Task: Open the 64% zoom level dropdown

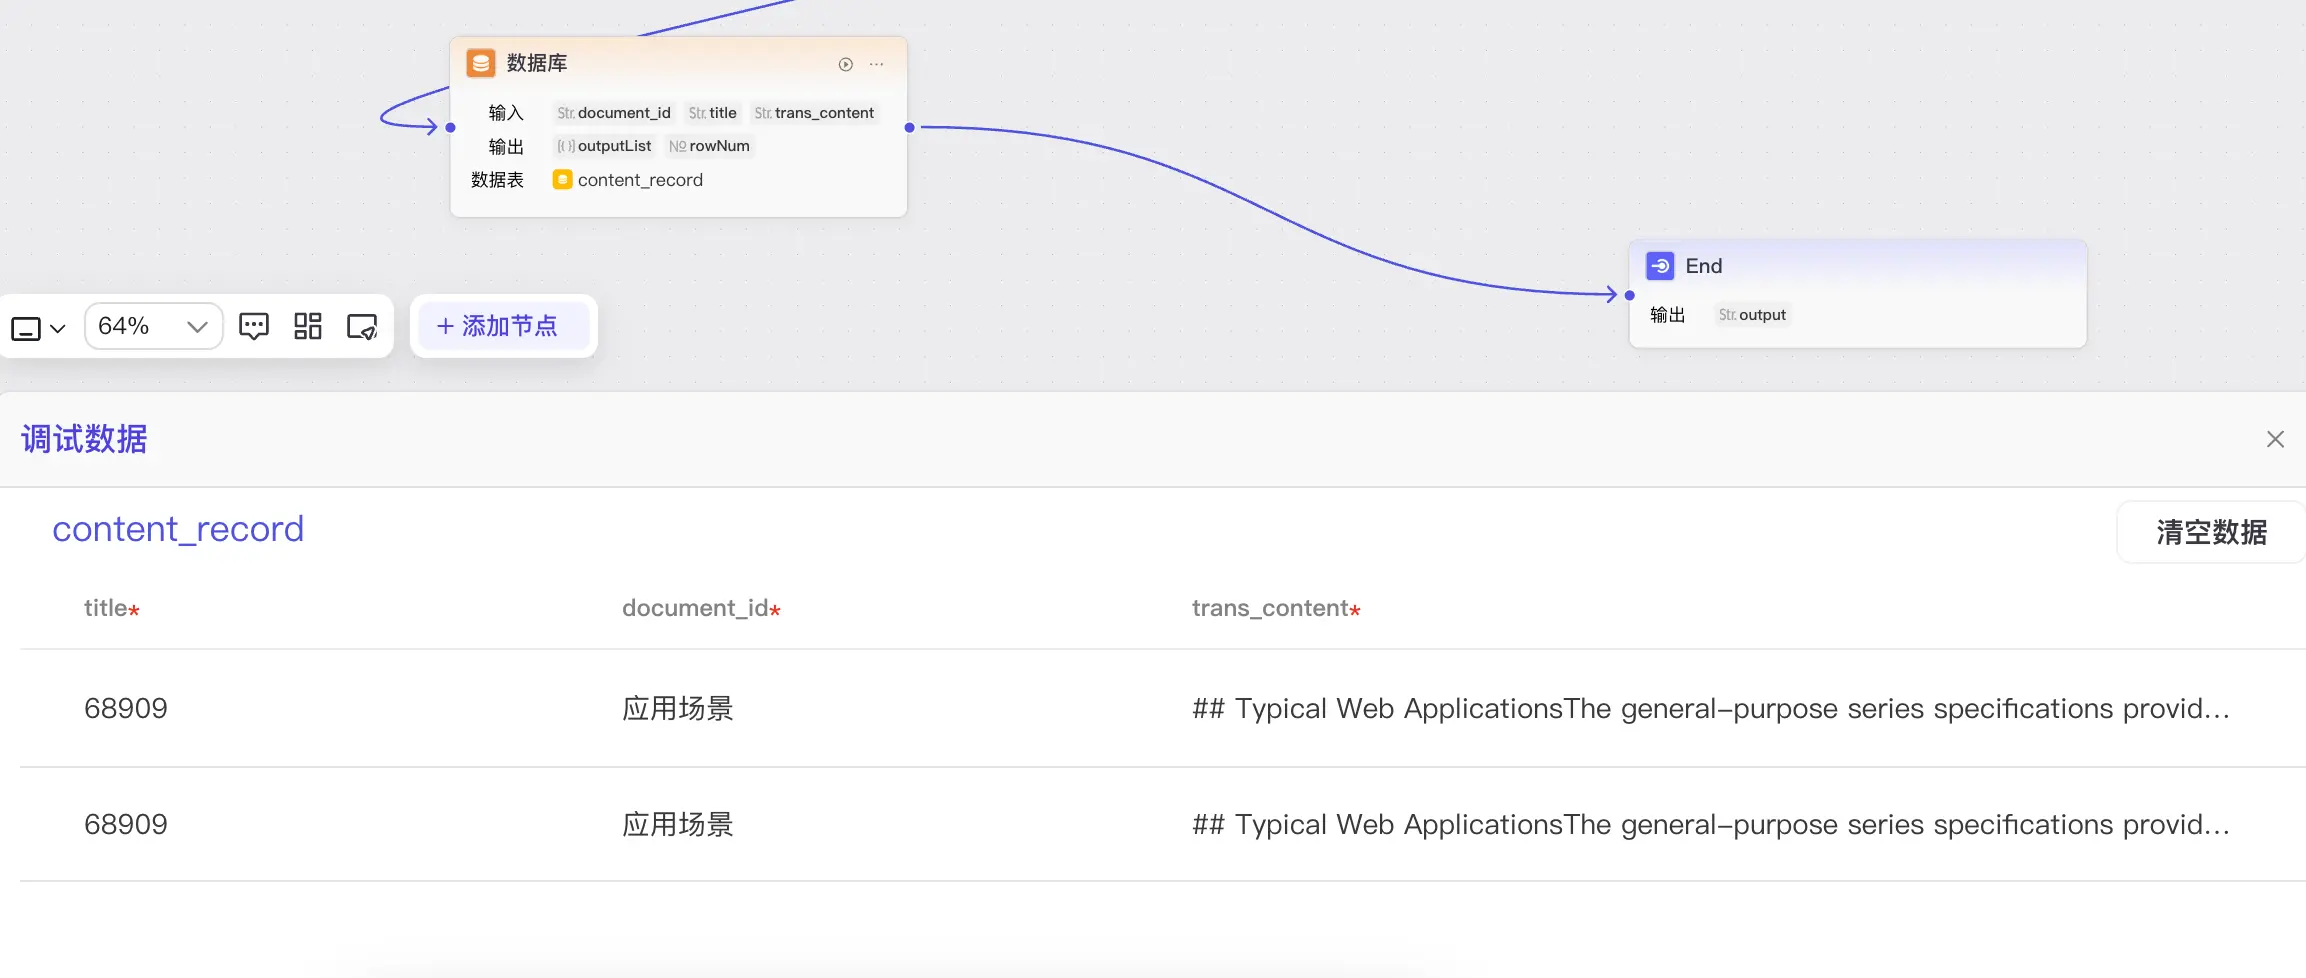Action: [153, 326]
